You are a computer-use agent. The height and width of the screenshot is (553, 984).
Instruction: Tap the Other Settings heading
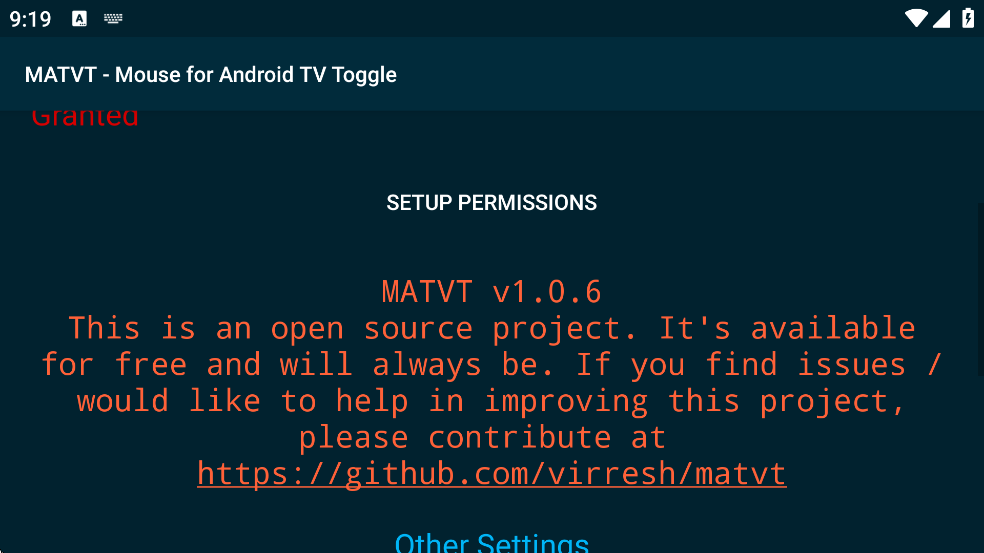click(x=491, y=543)
